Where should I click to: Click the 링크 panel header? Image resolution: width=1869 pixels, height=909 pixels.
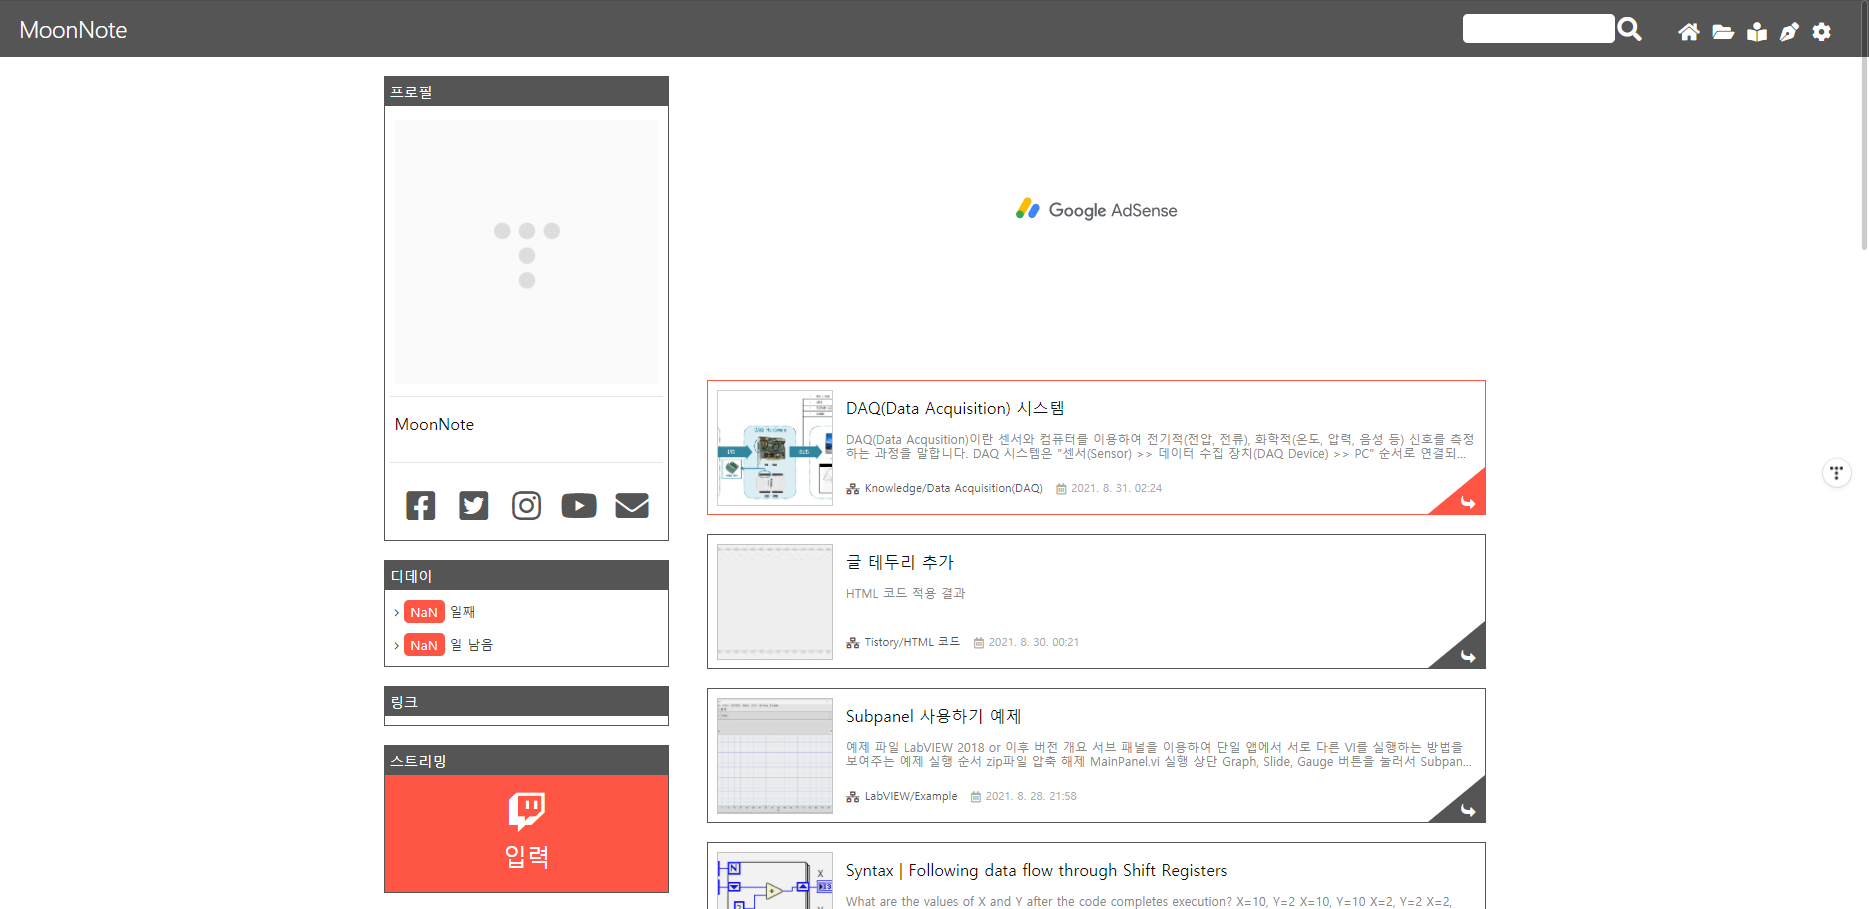tap(527, 702)
